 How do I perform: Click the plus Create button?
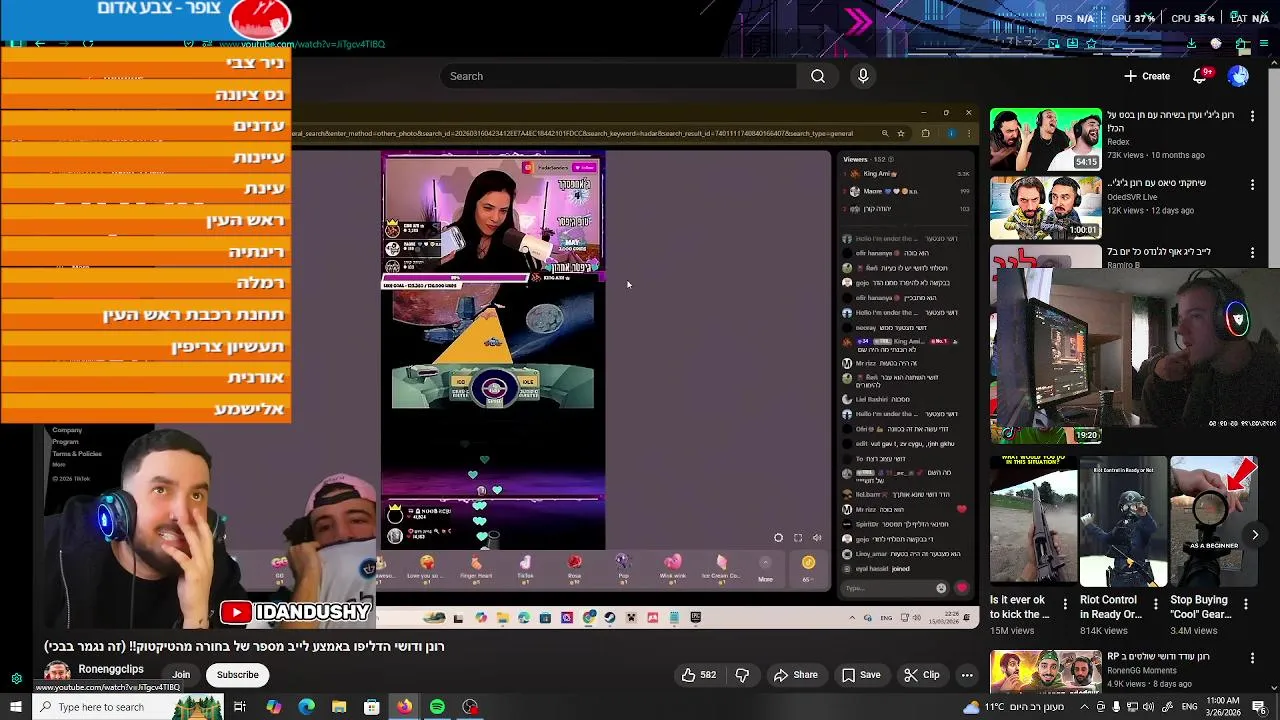[x=1146, y=76]
